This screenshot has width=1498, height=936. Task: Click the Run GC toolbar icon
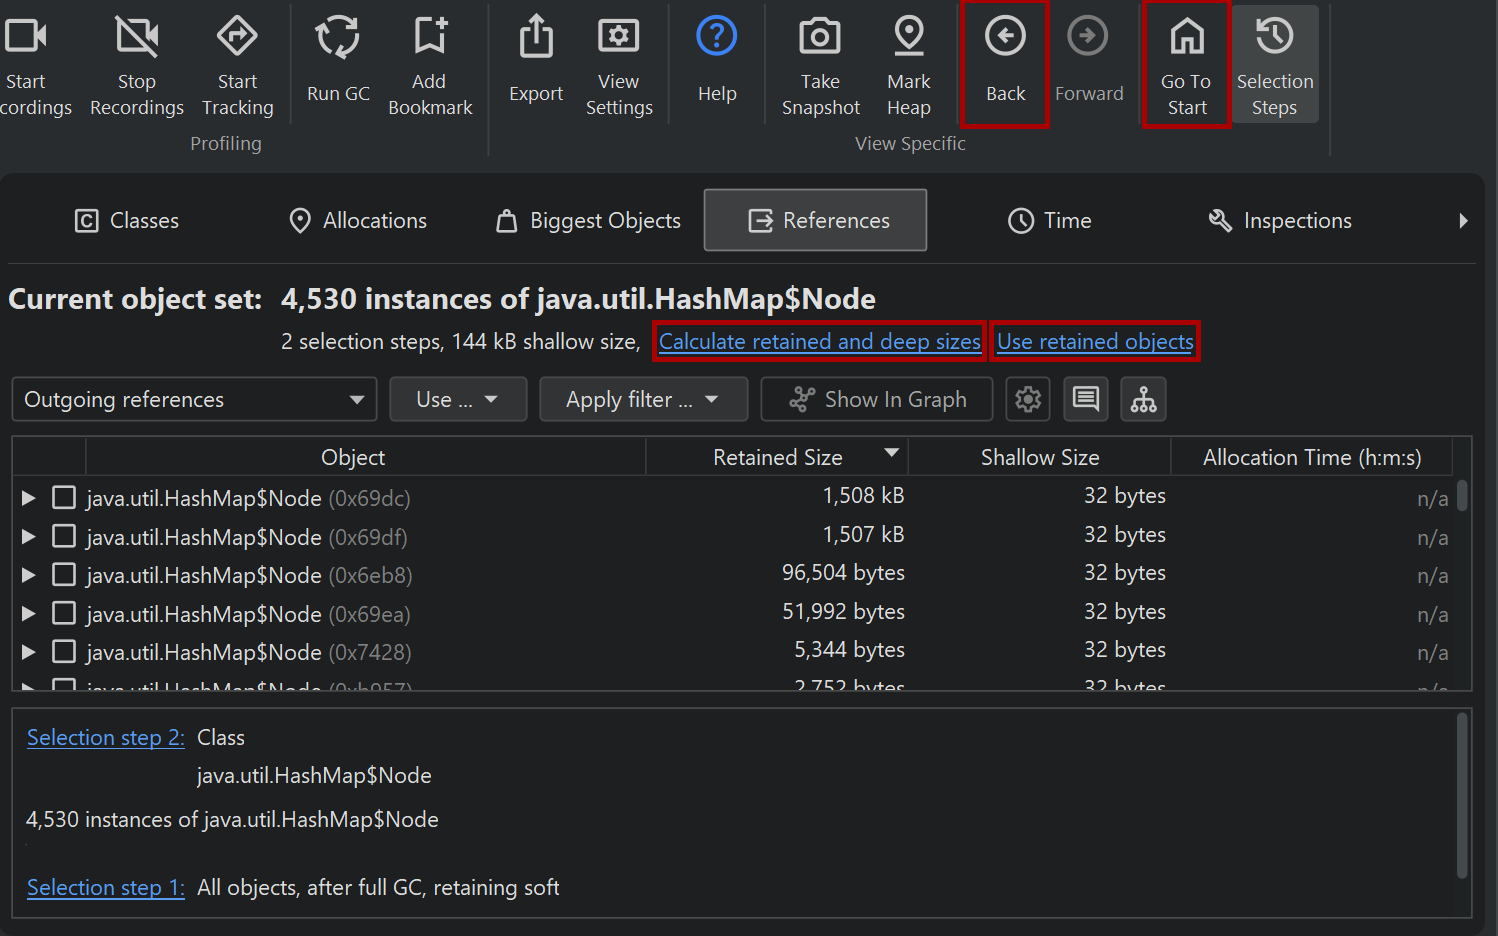pos(338,38)
